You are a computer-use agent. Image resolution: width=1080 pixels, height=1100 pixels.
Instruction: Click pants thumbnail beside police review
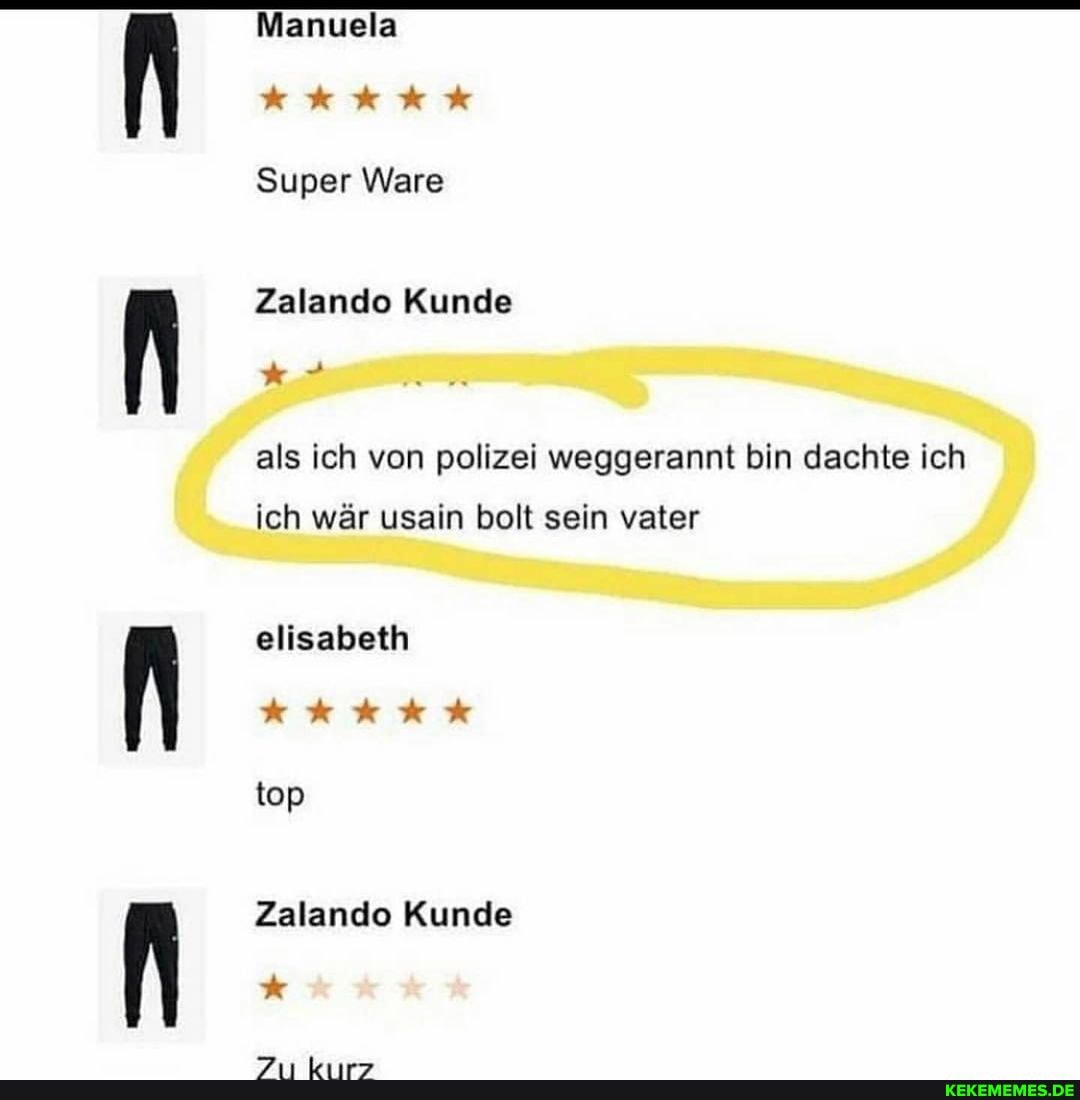pos(151,352)
